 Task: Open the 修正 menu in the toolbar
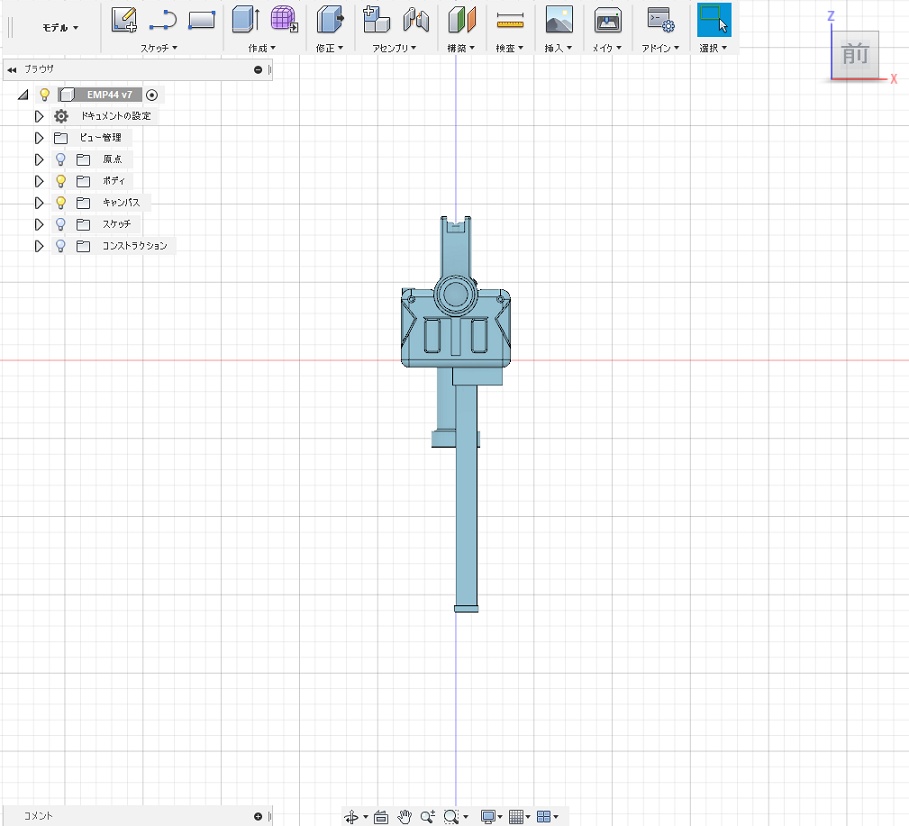pos(329,48)
